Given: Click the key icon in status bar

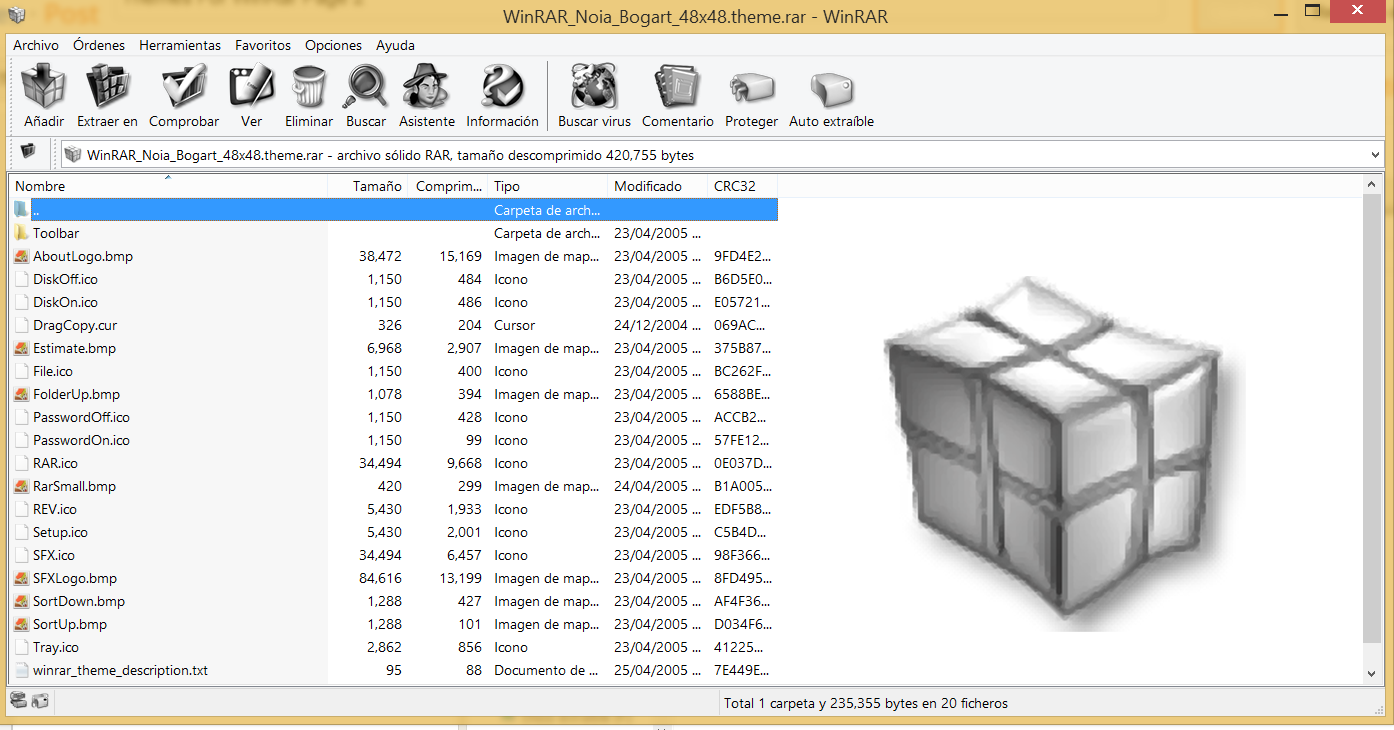Looking at the screenshot, I should click(x=40, y=701).
